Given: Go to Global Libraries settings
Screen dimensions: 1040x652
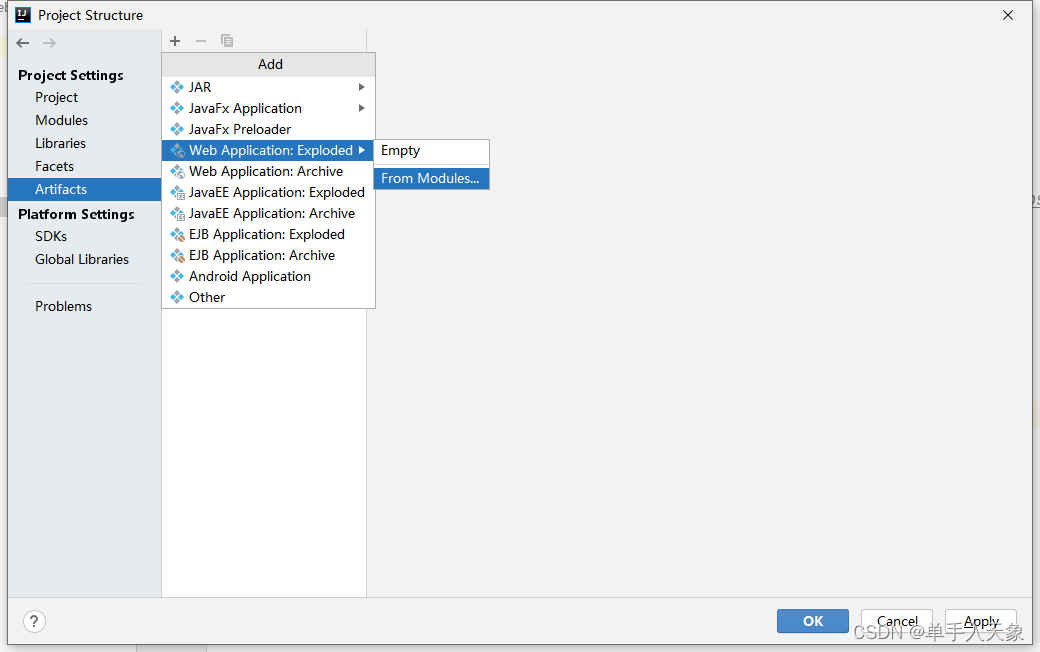Looking at the screenshot, I should [x=82, y=259].
